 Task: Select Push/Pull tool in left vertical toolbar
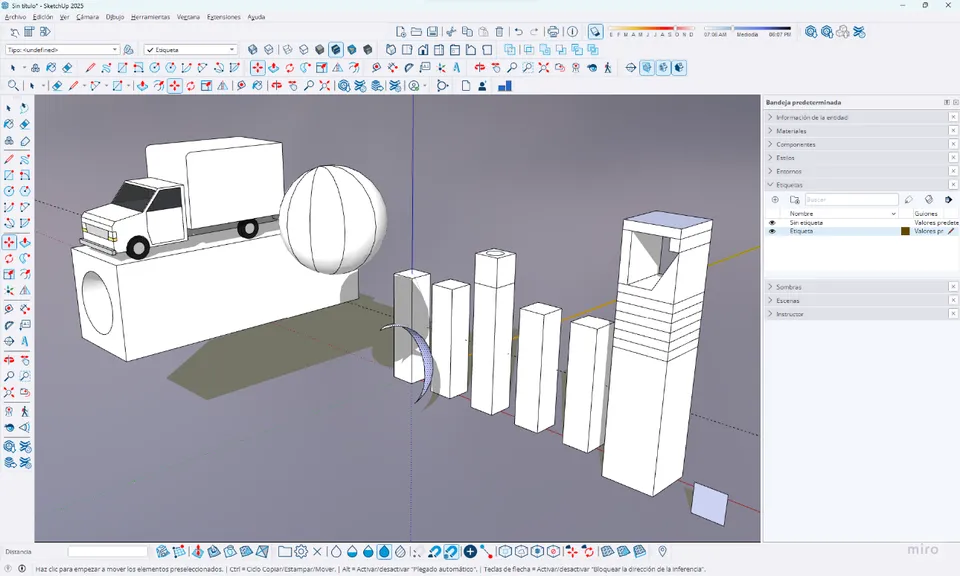[24, 242]
